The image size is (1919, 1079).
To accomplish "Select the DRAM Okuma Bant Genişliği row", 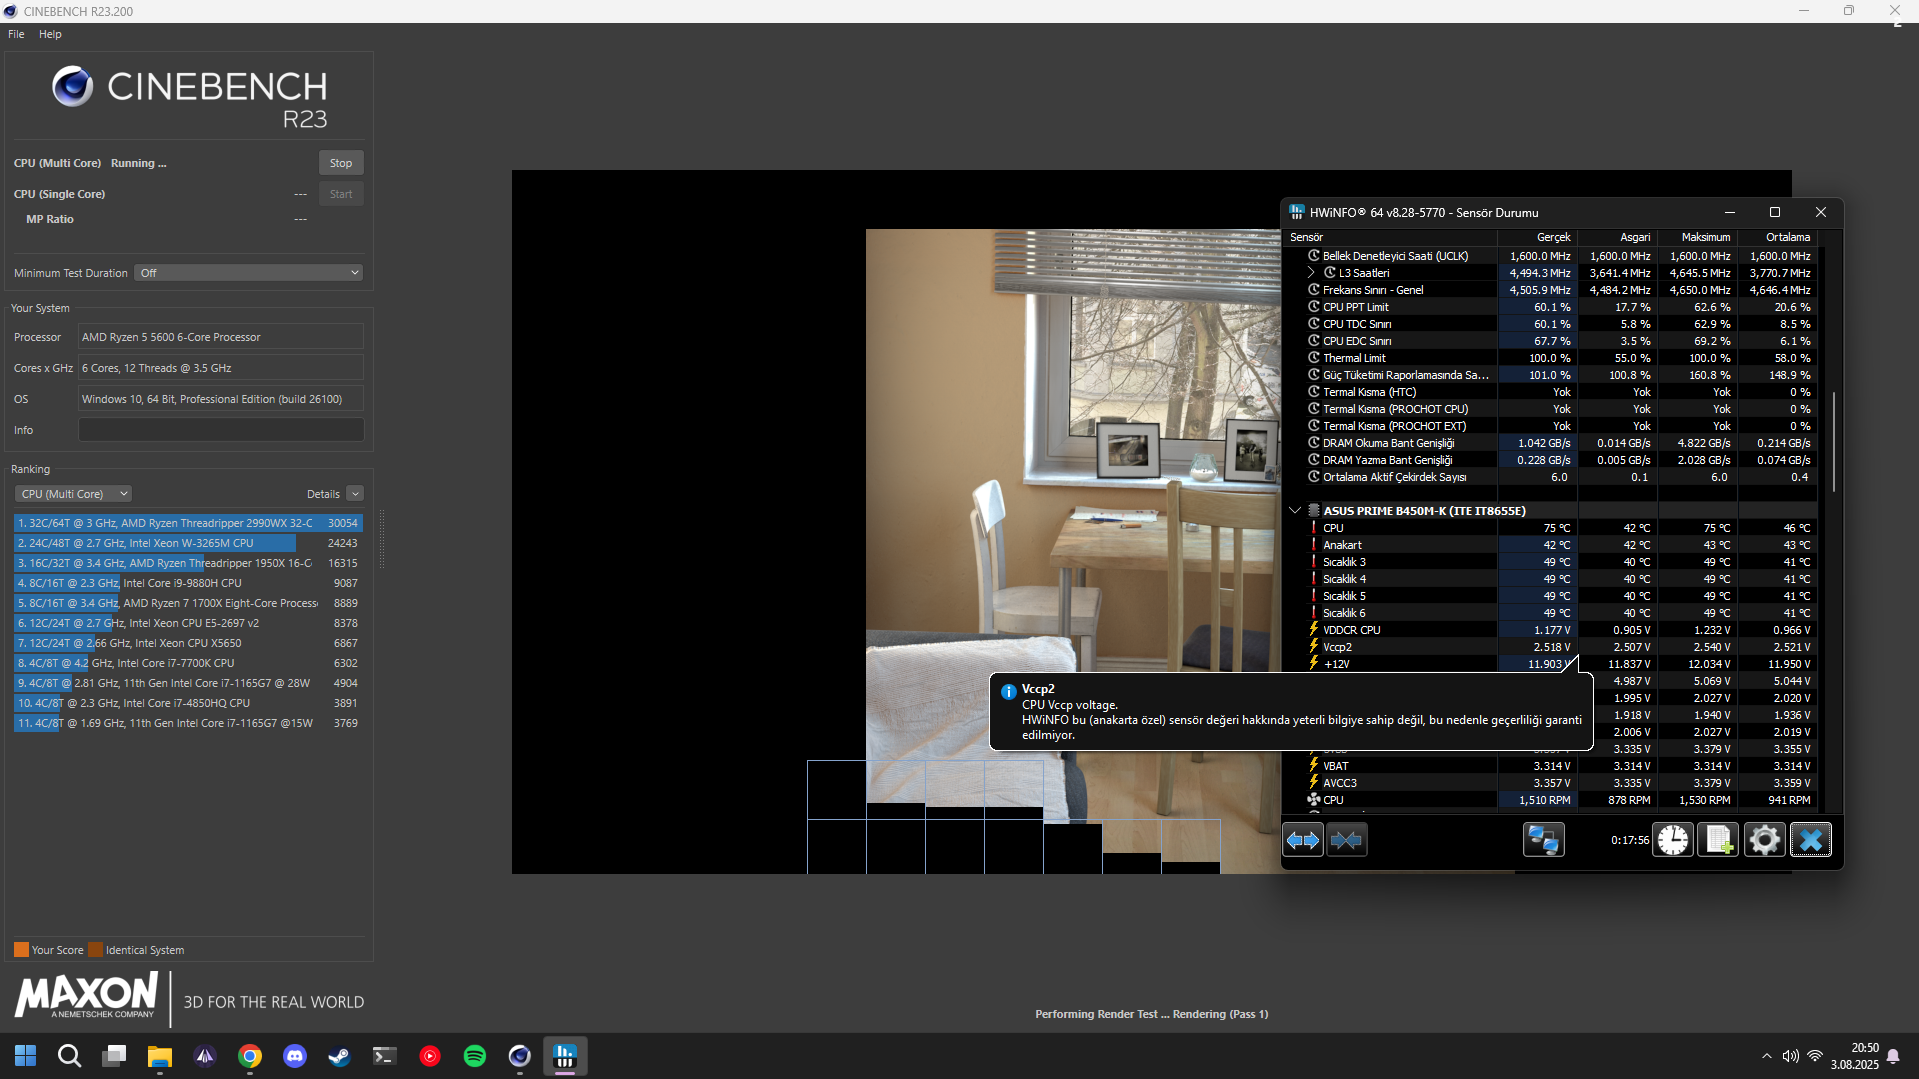I will pos(1550,443).
